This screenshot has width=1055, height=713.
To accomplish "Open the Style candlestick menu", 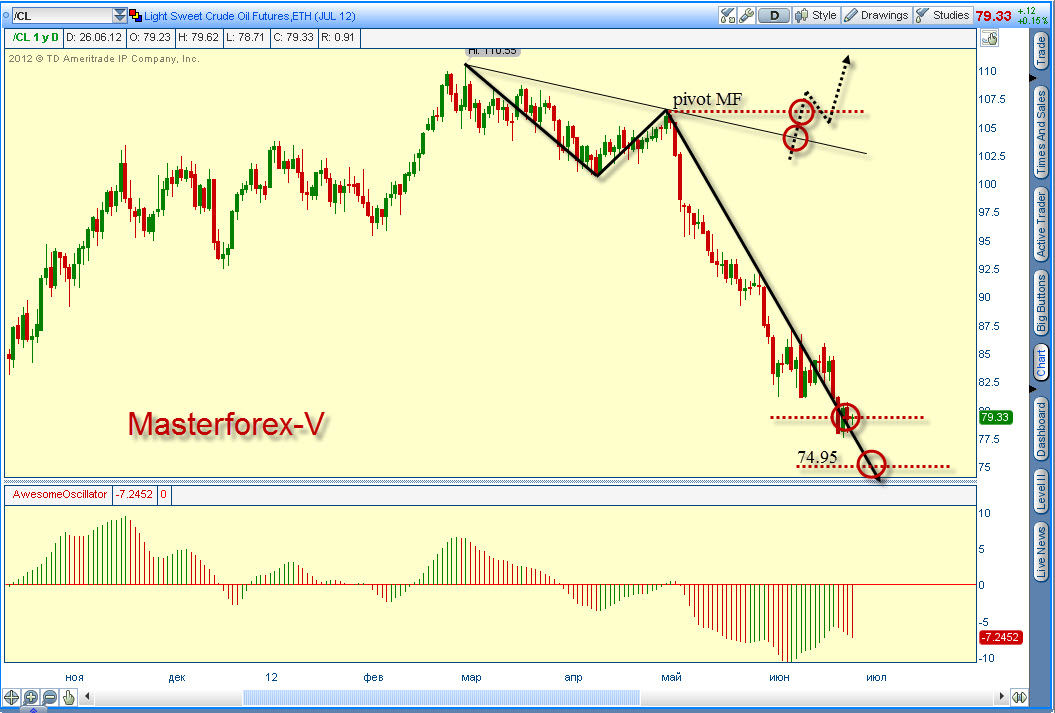I will 815,15.
